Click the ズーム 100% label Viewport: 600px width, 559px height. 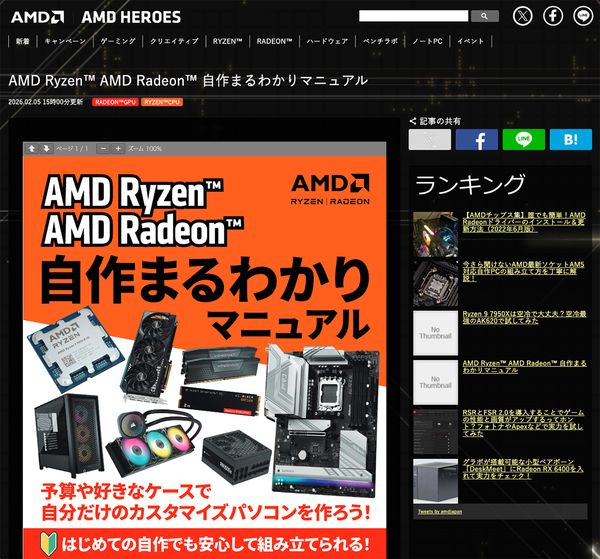coord(145,148)
